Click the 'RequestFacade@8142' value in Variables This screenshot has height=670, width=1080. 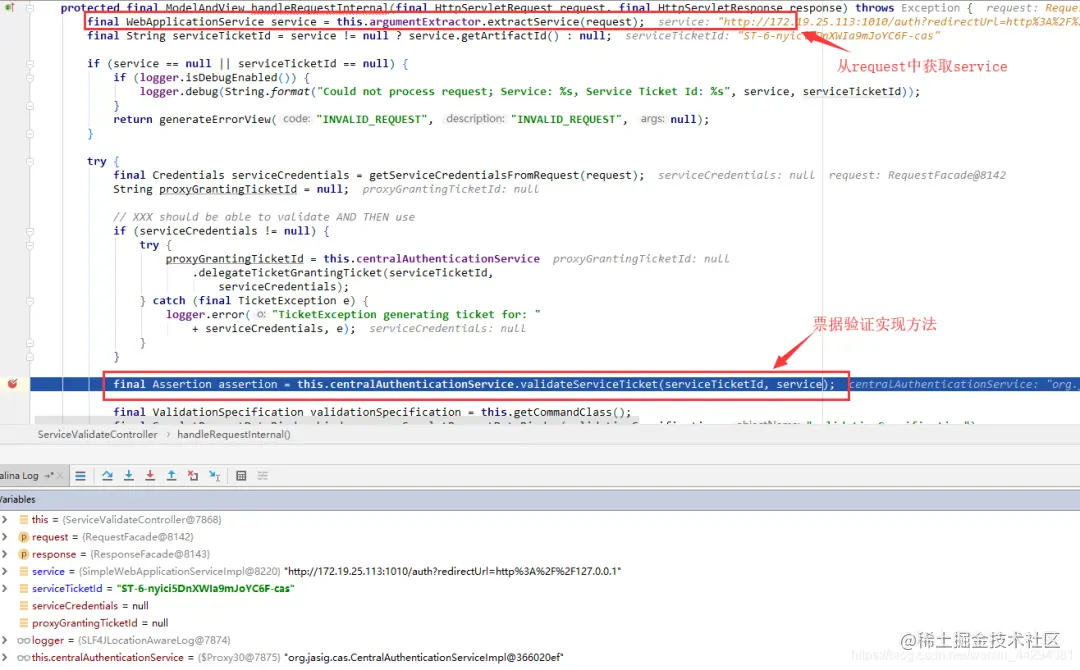tap(138, 537)
